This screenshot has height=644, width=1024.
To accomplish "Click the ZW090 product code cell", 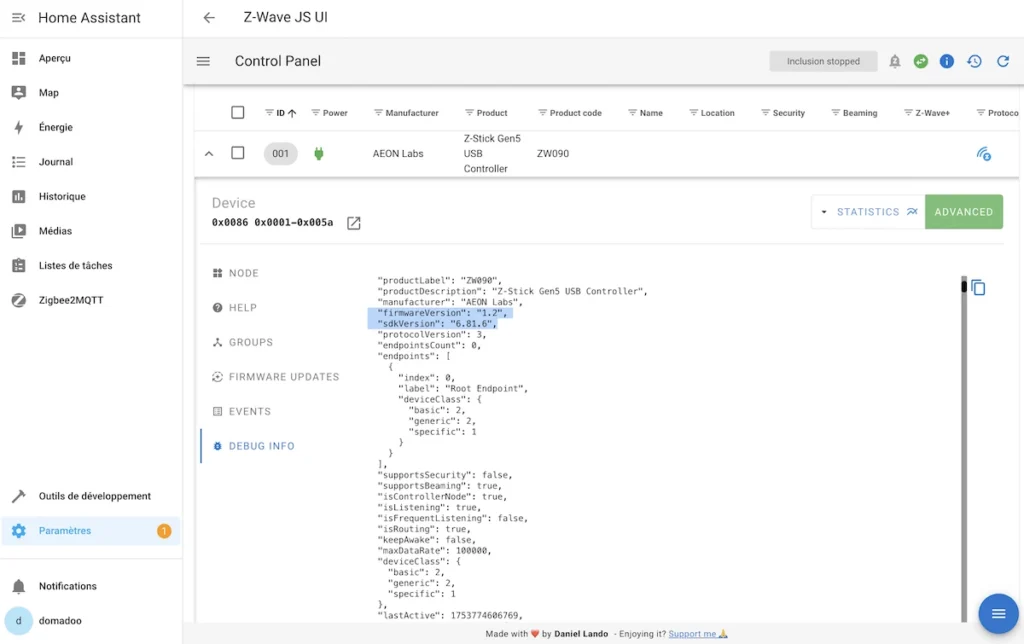I will pyautogui.click(x=552, y=153).
